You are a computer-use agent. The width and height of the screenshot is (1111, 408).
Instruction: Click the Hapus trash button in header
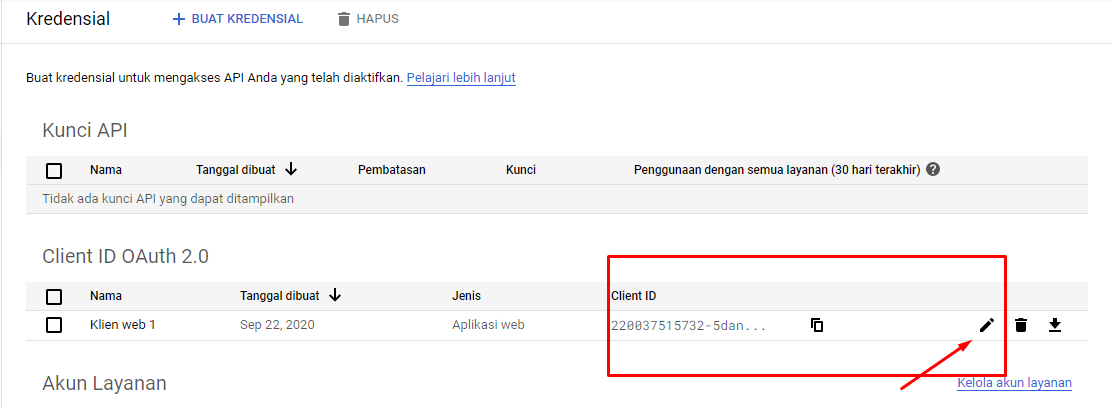367,19
